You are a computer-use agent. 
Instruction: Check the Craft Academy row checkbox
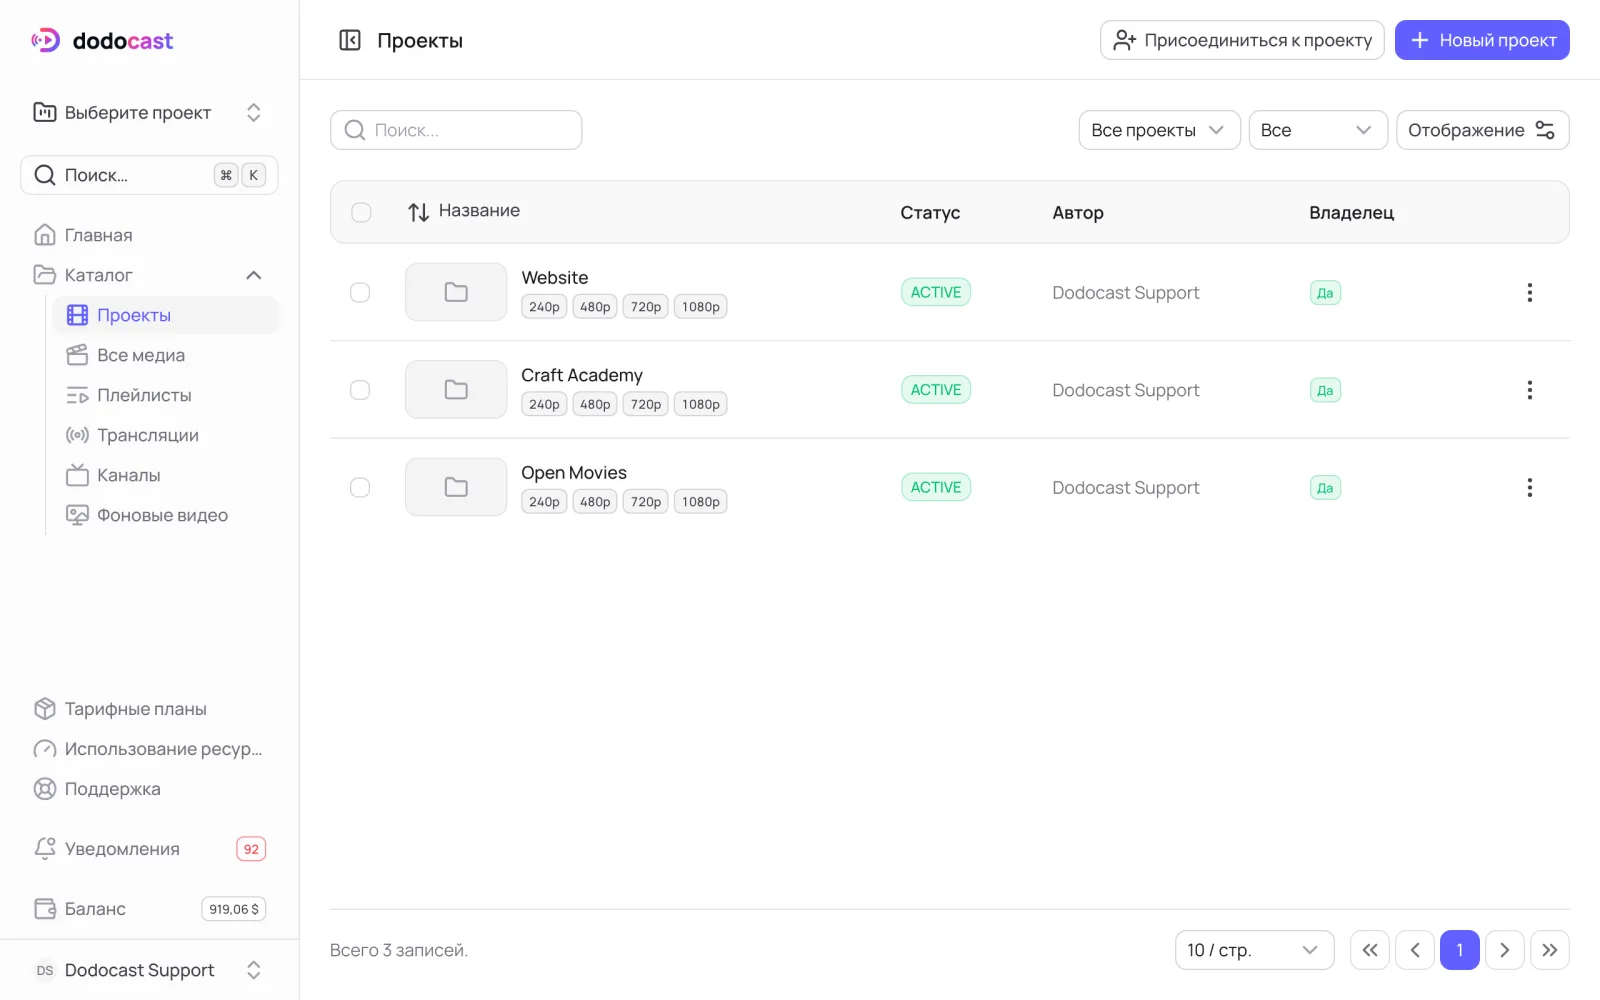360,390
